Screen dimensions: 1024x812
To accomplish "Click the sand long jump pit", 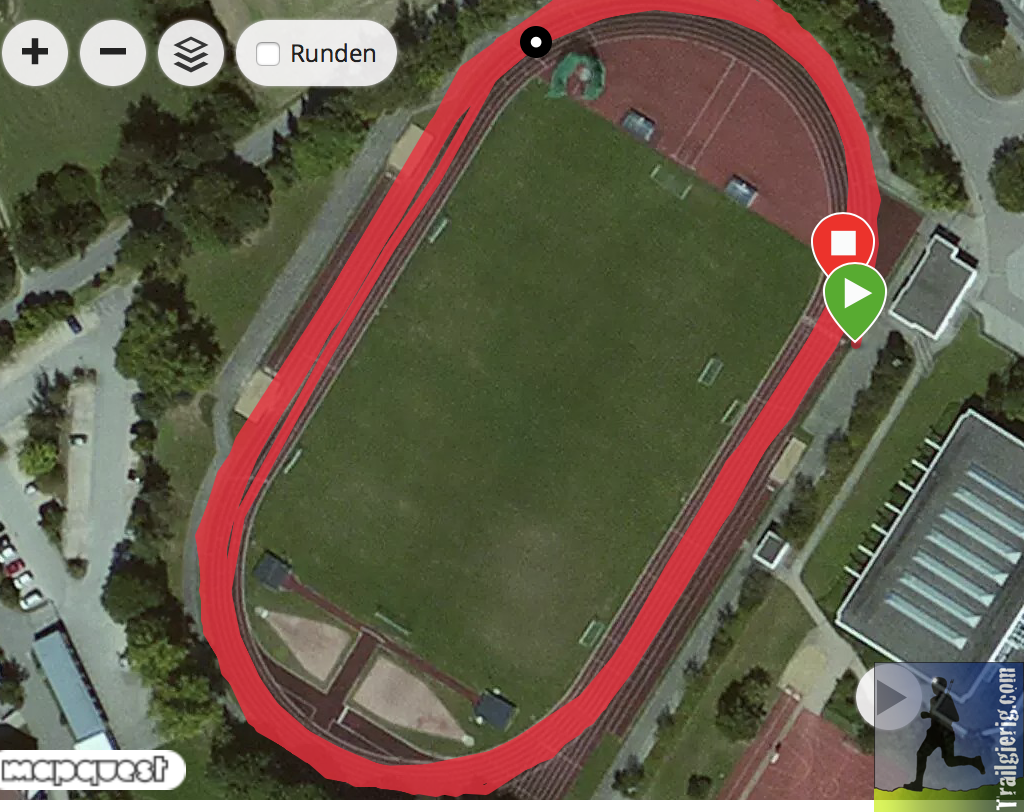I will click(x=307, y=643).
